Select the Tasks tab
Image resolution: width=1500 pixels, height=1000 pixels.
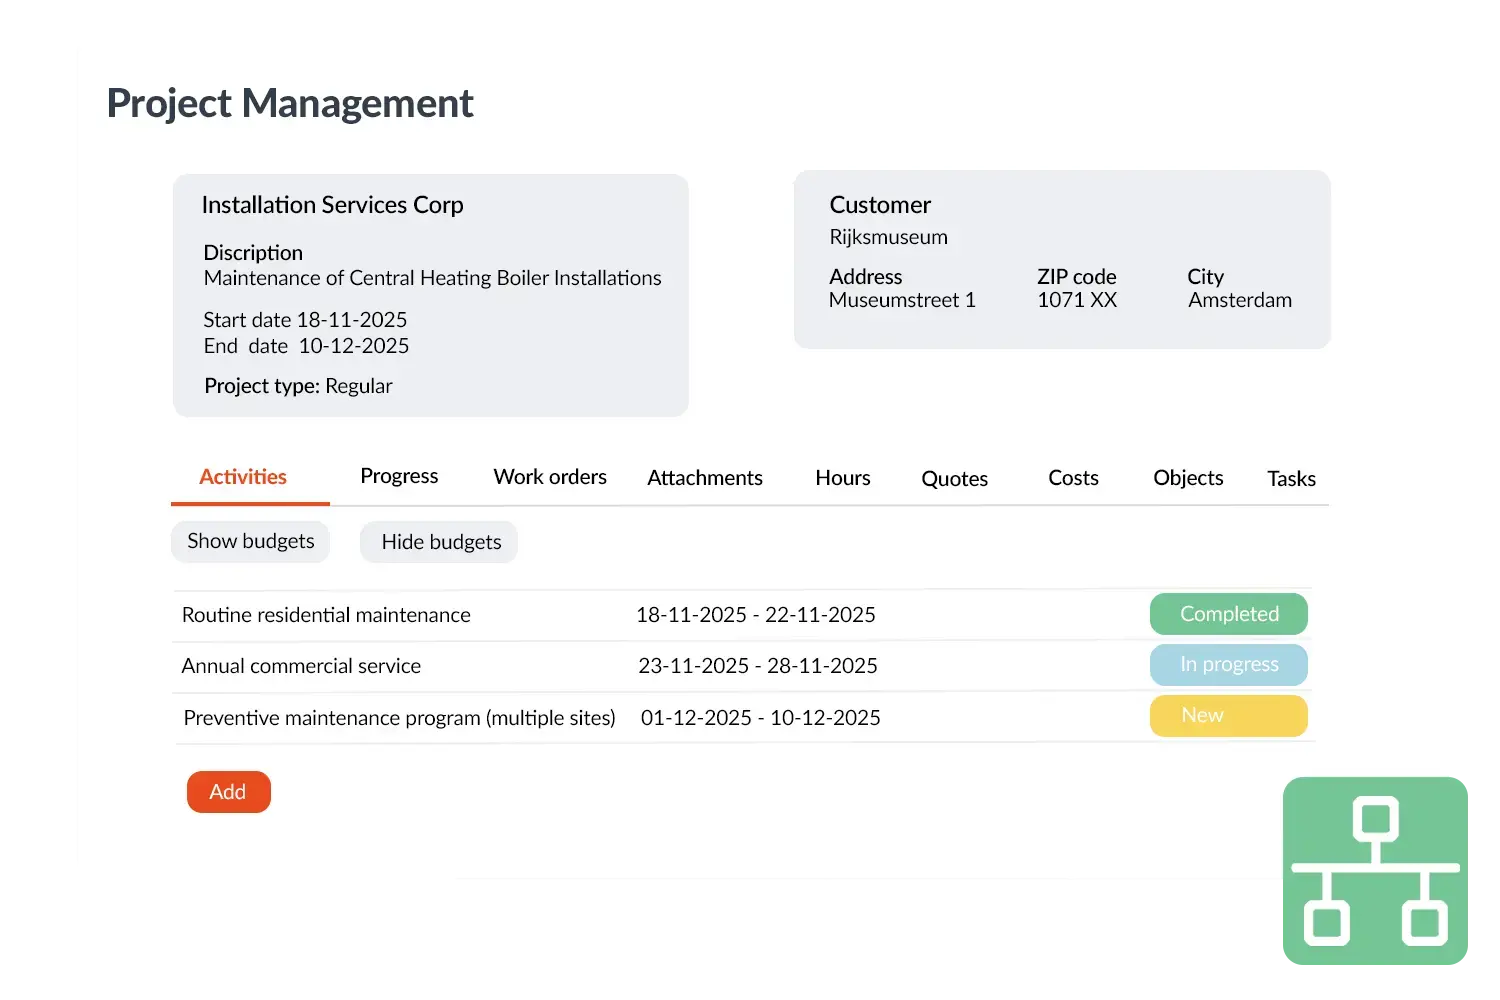pos(1291,479)
